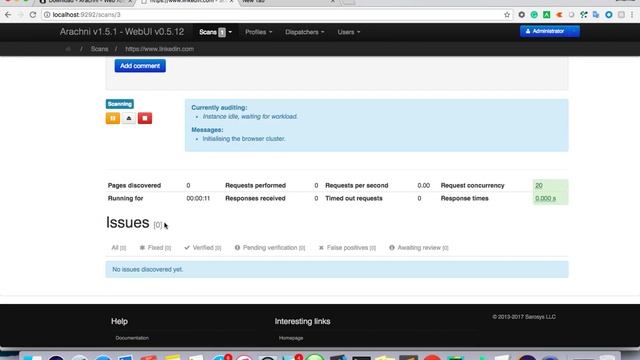Reload the page in the browser

pos(33,15)
